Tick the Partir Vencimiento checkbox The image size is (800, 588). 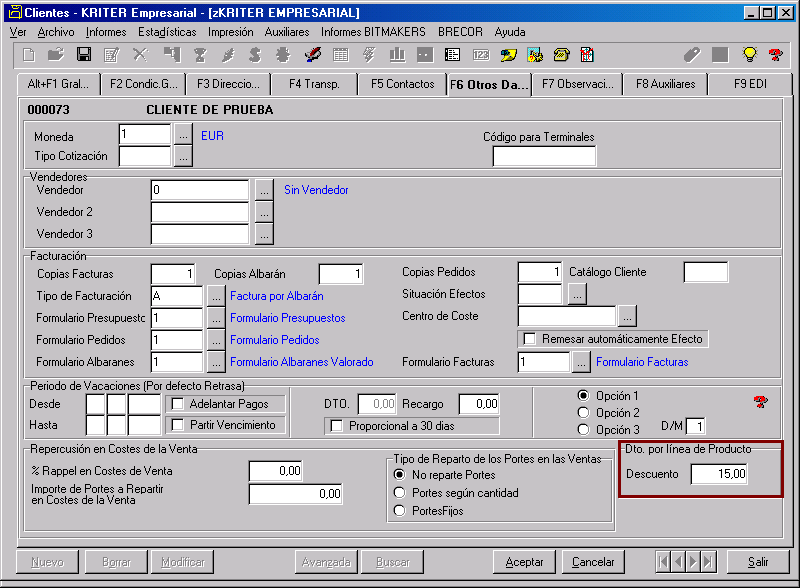pos(178,425)
